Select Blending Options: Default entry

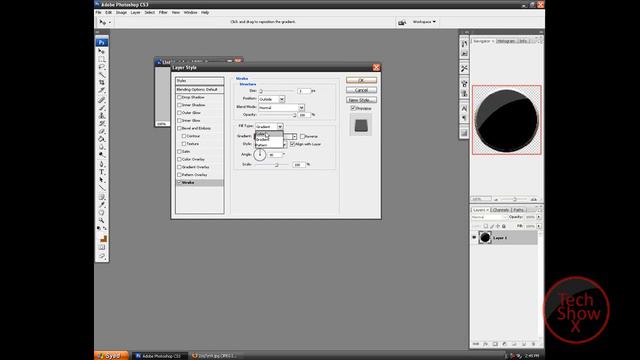tap(200, 89)
